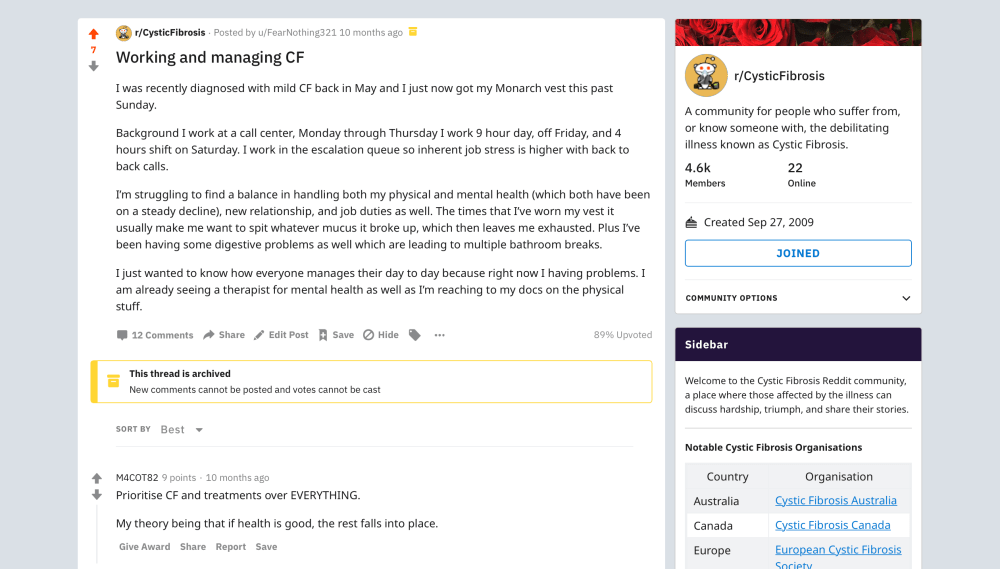Upvote the Working and managing CF post
The image size is (1000, 569).
click(94, 34)
